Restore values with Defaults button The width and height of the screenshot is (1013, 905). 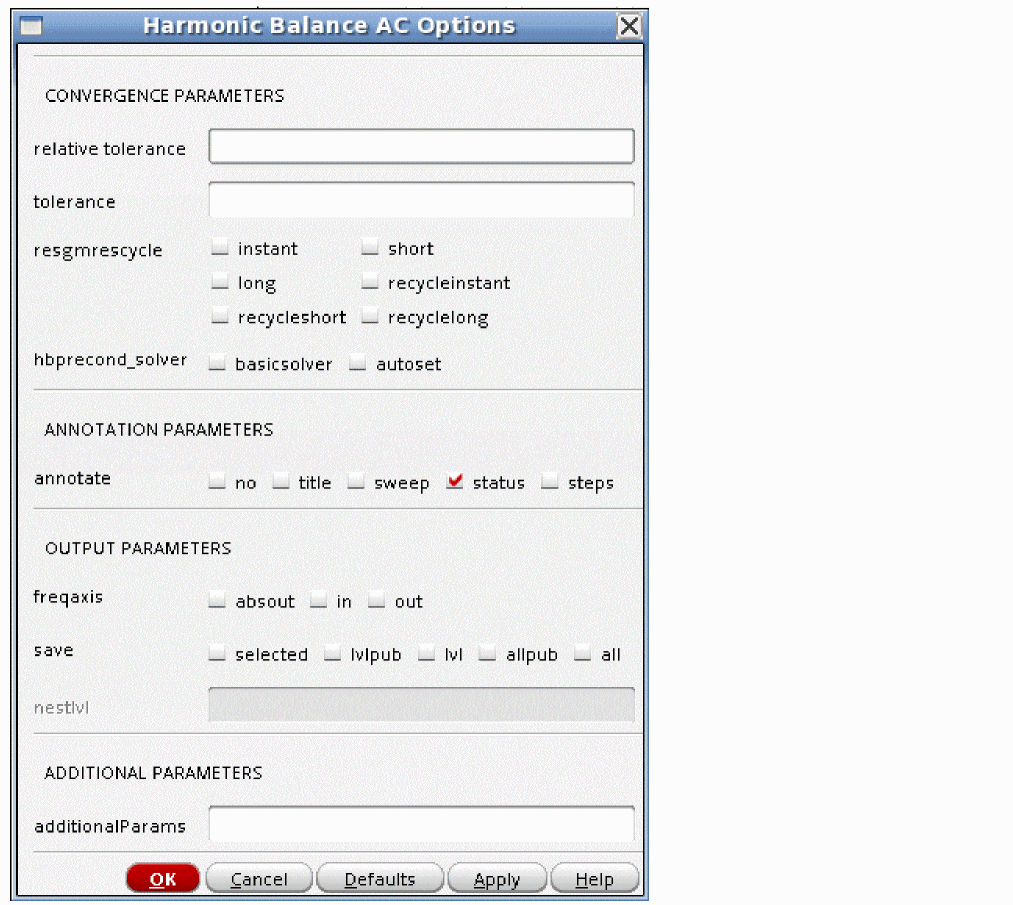coord(380,879)
